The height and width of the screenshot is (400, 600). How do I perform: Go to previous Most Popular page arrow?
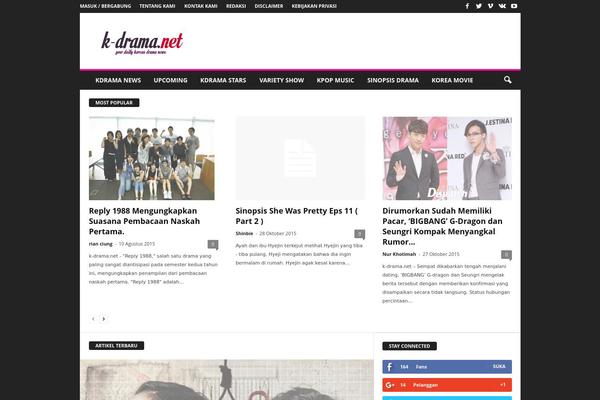point(93,318)
